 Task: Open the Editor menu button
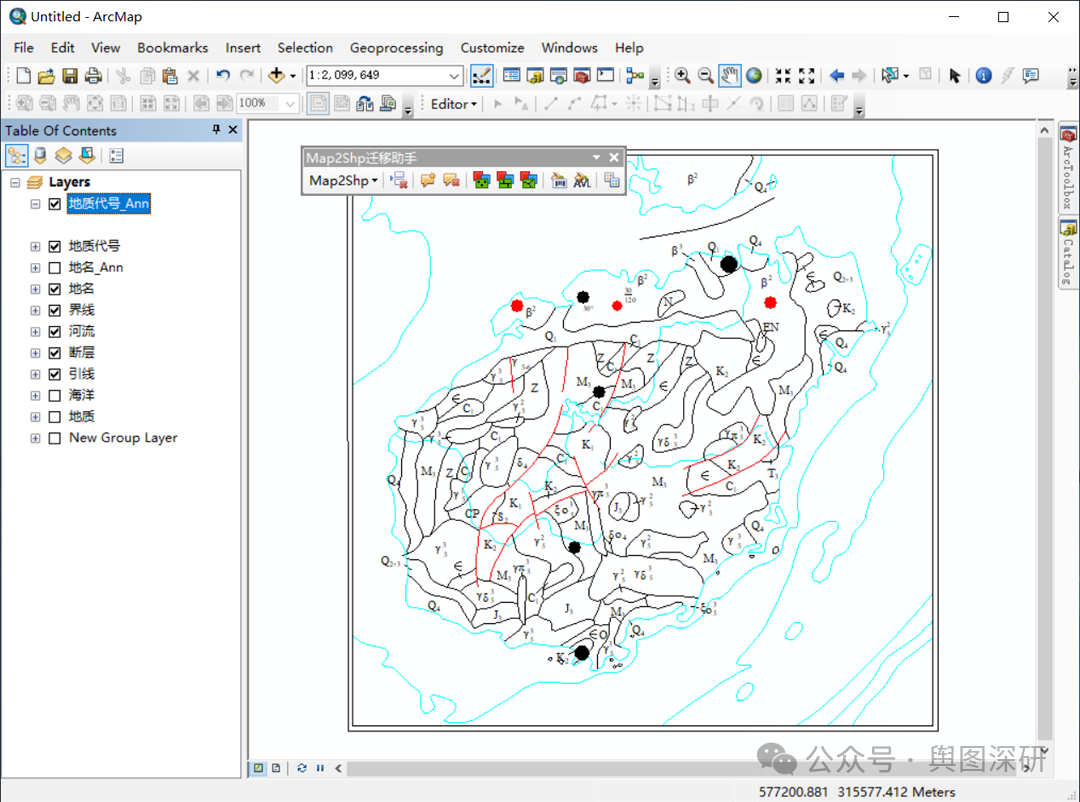(453, 103)
